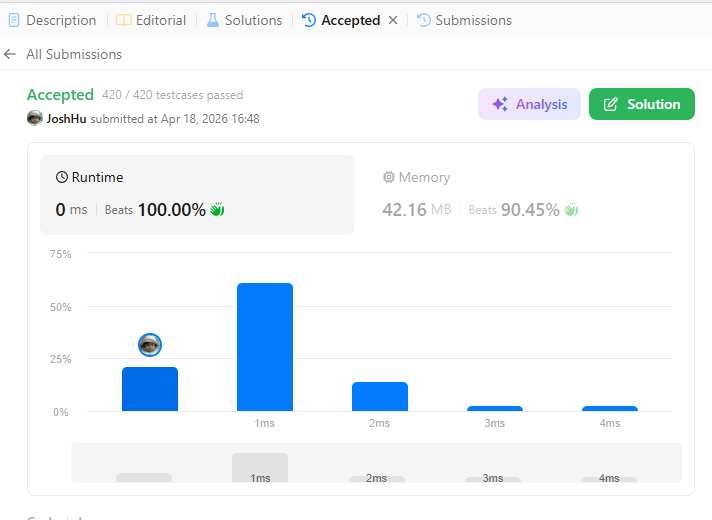This screenshot has width=712, height=520.
Task: Select the Runtime stats panel
Action: [x=198, y=195]
